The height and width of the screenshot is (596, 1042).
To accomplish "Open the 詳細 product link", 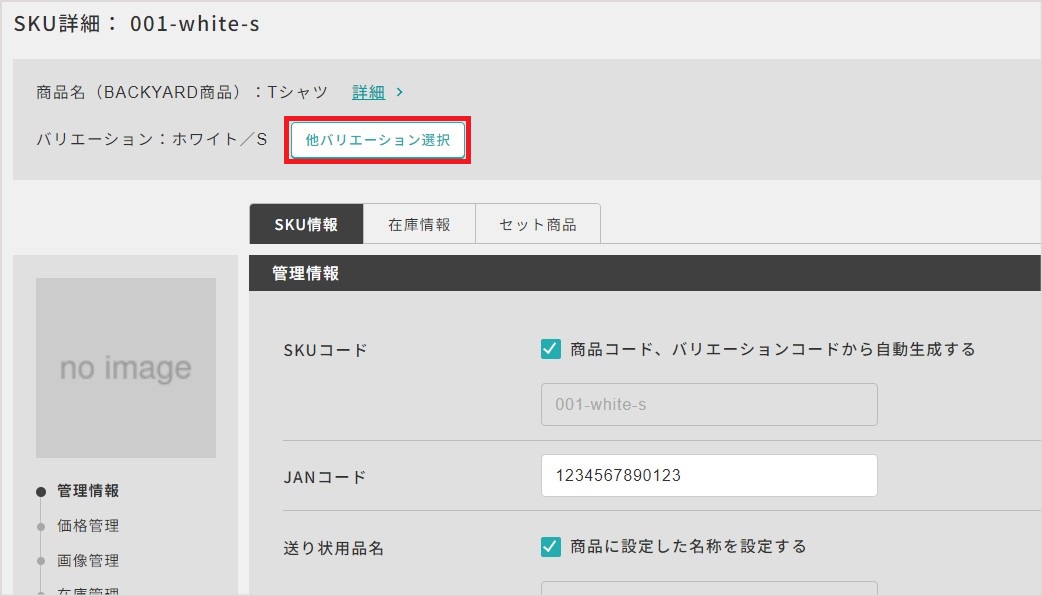I will (x=368, y=92).
